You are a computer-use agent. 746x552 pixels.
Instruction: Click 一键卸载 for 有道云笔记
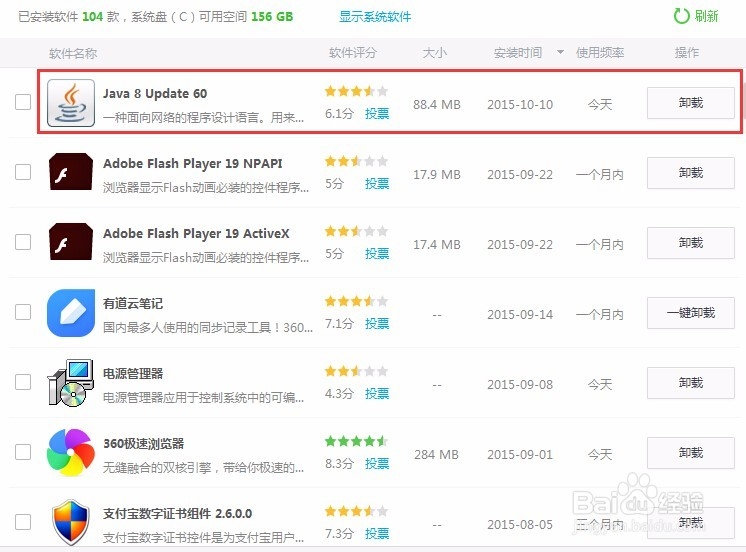pos(690,313)
